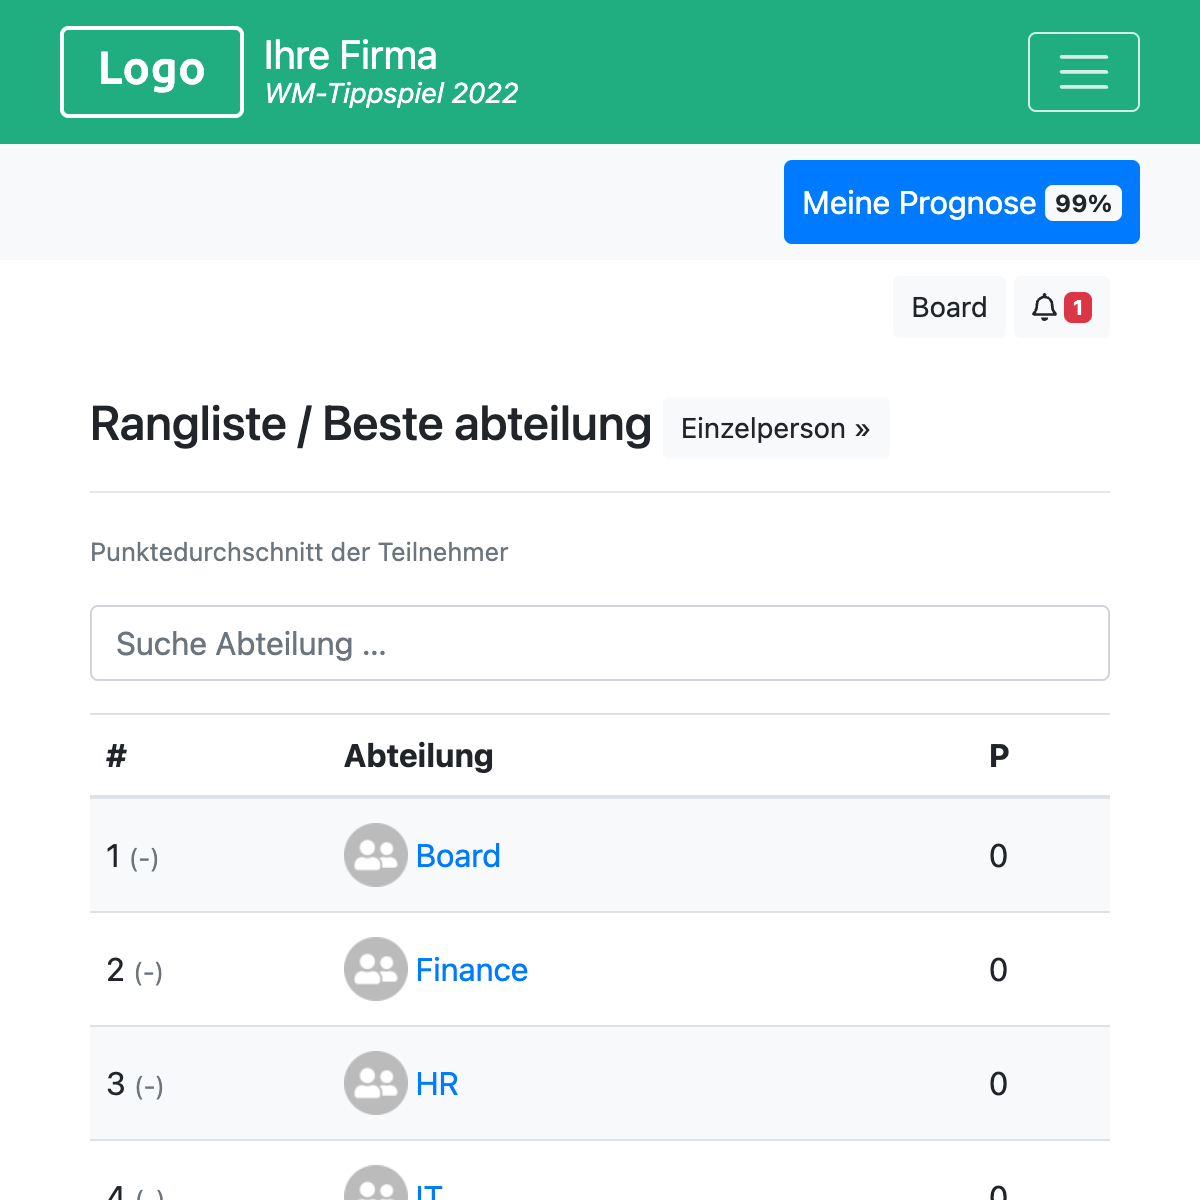This screenshot has height=1200, width=1200.
Task: Open the Finance department page
Action: 471,970
